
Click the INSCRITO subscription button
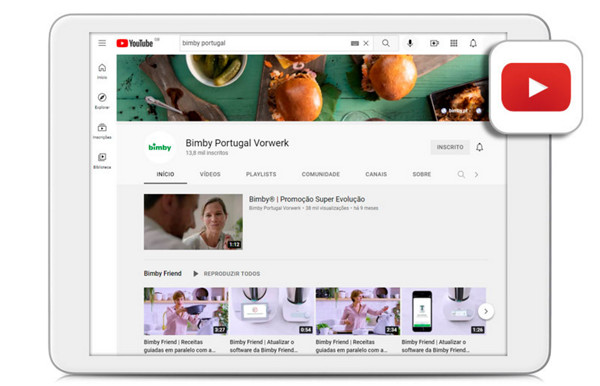pyautogui.click(x=450, y=147)
